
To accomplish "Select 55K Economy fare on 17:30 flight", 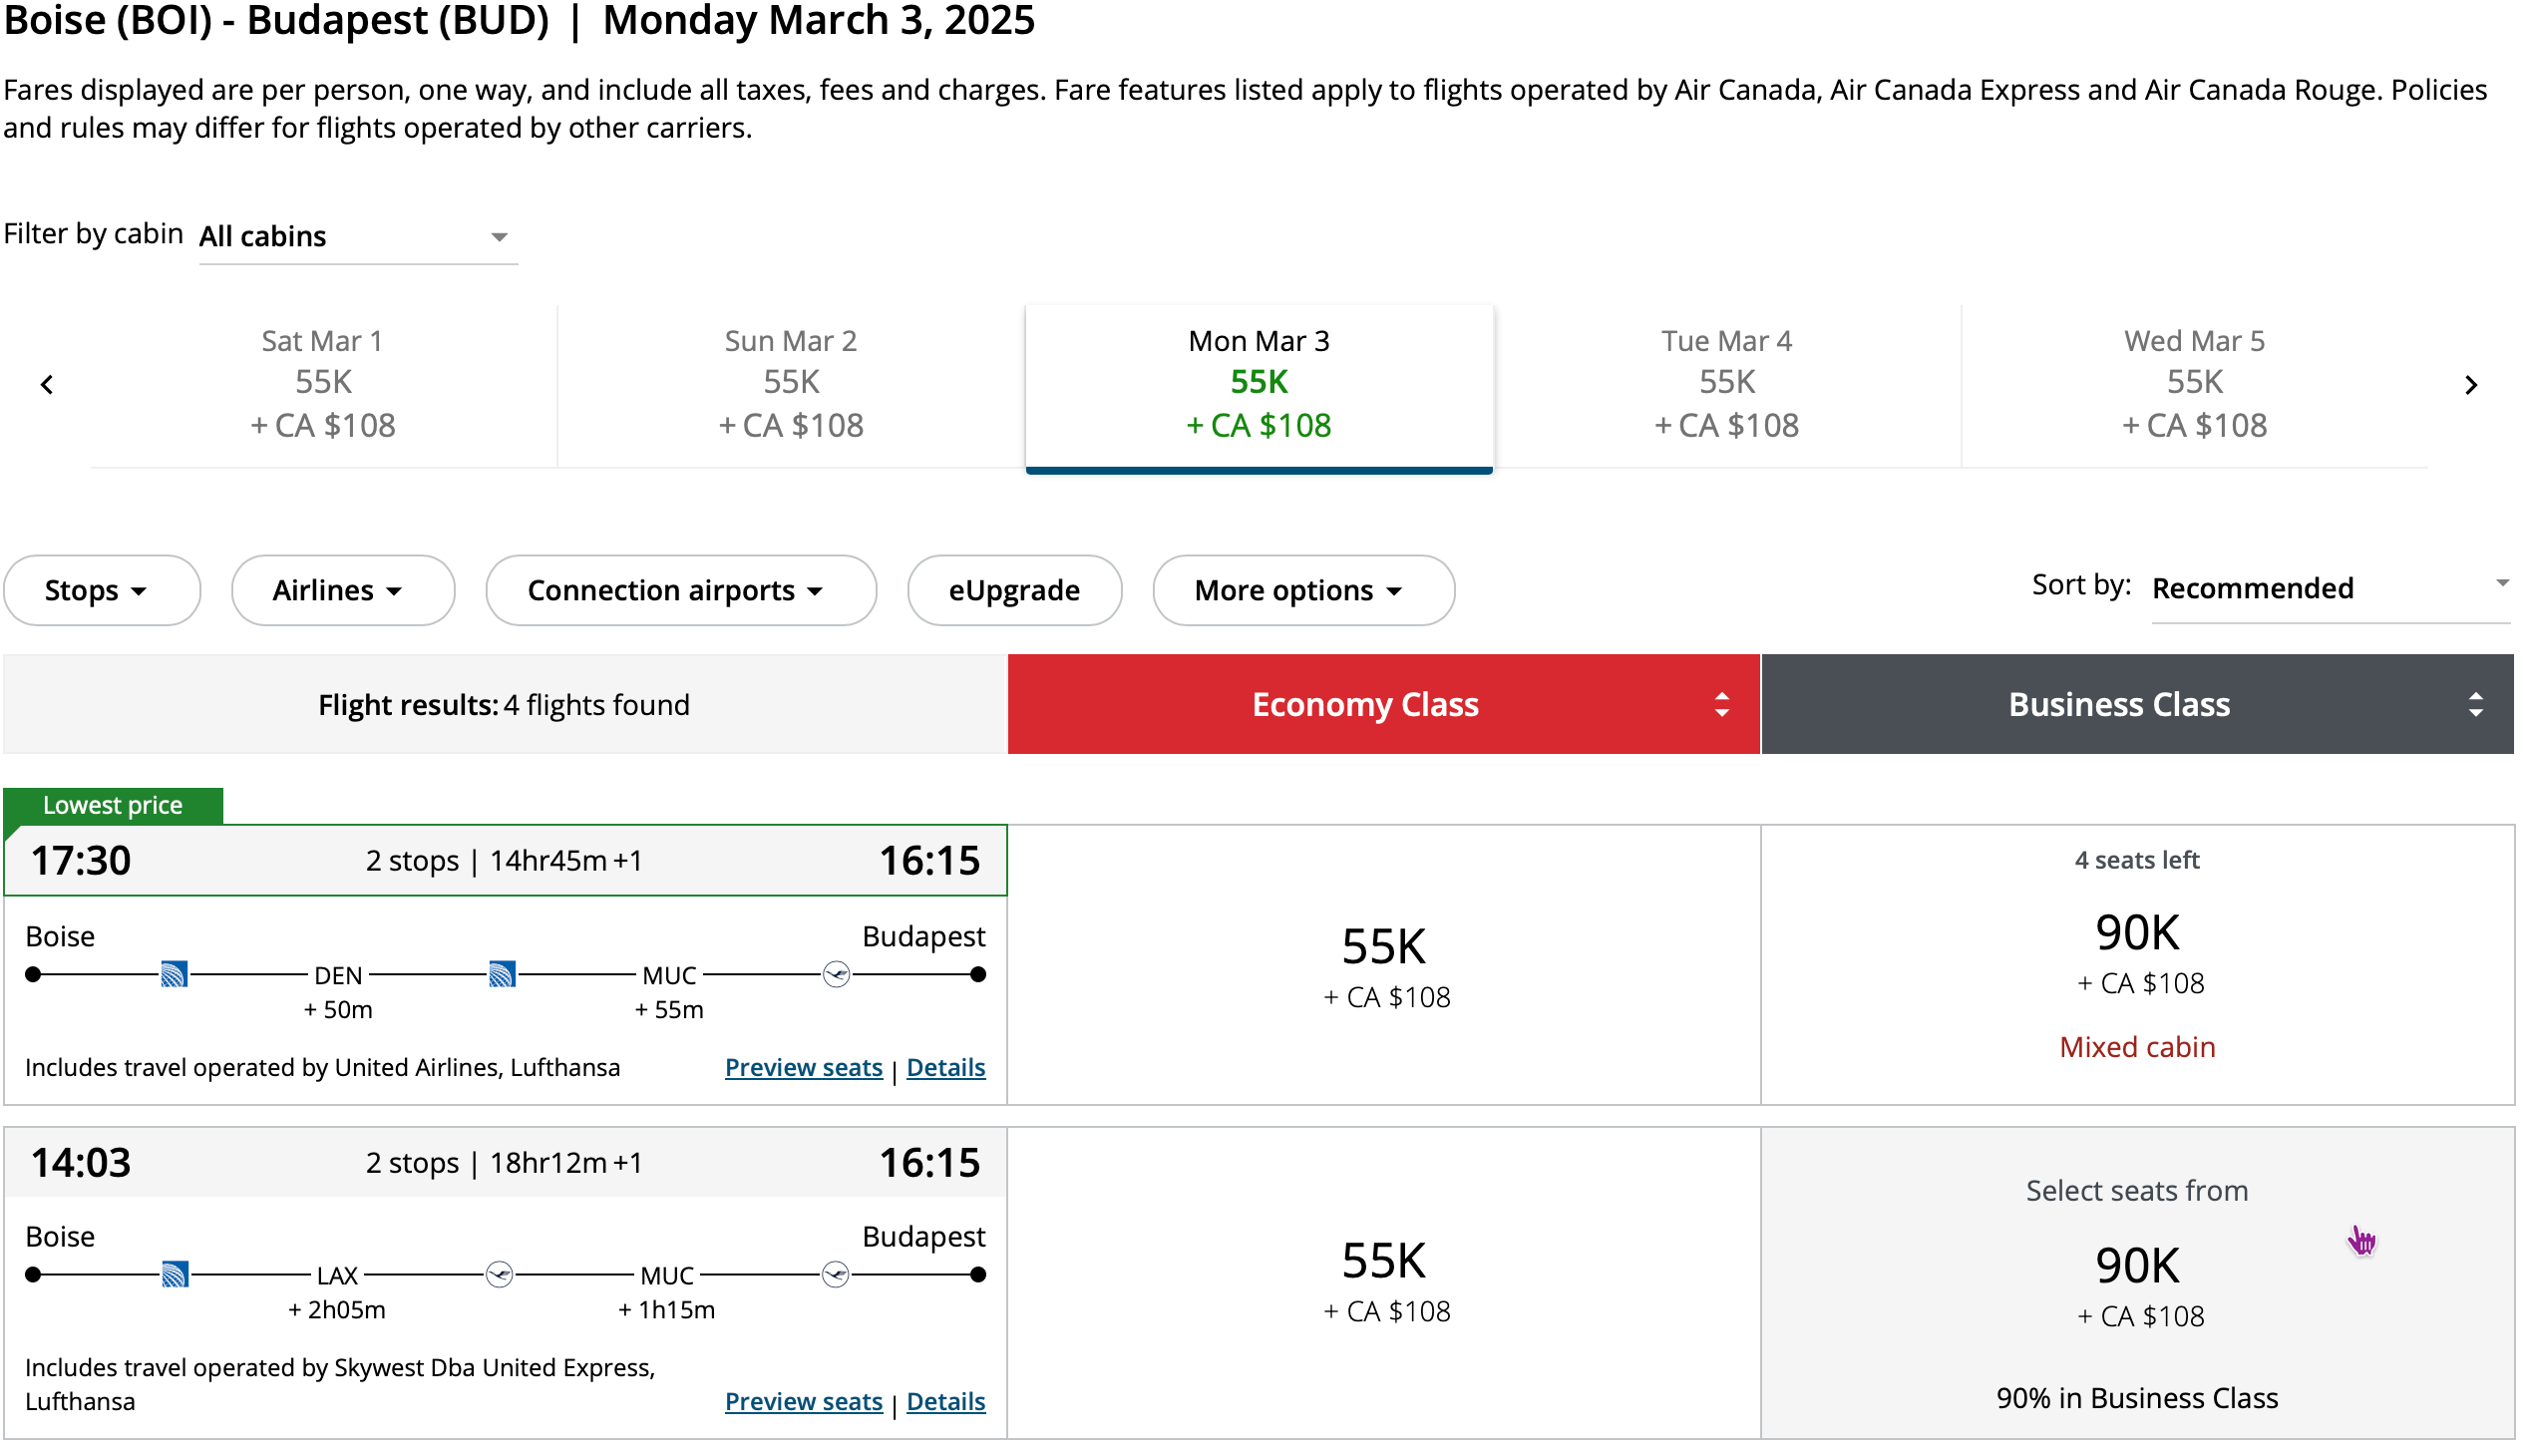I will [1383, 965].
